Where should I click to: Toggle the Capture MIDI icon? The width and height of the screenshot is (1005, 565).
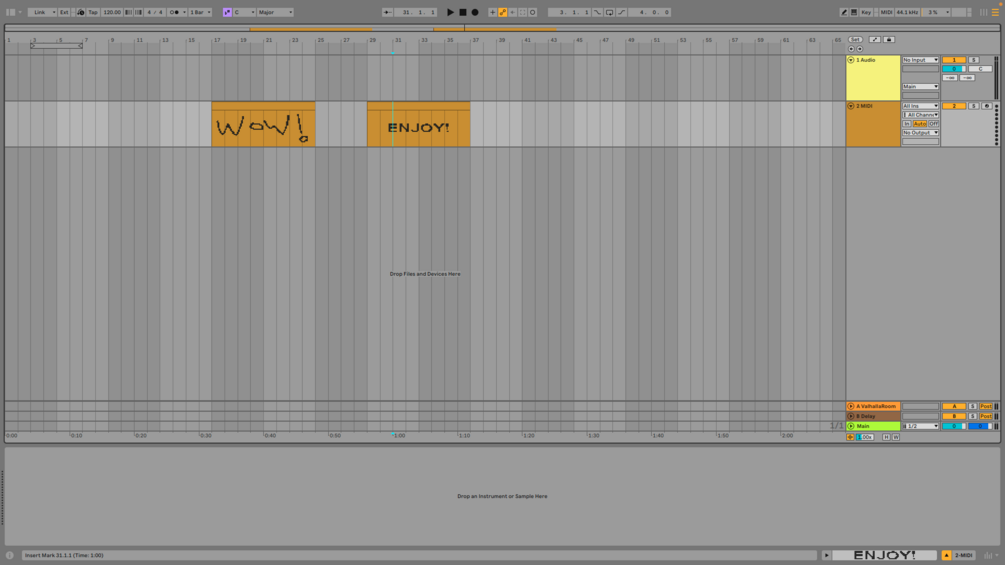pyautogui.click(x=522, y=12)
